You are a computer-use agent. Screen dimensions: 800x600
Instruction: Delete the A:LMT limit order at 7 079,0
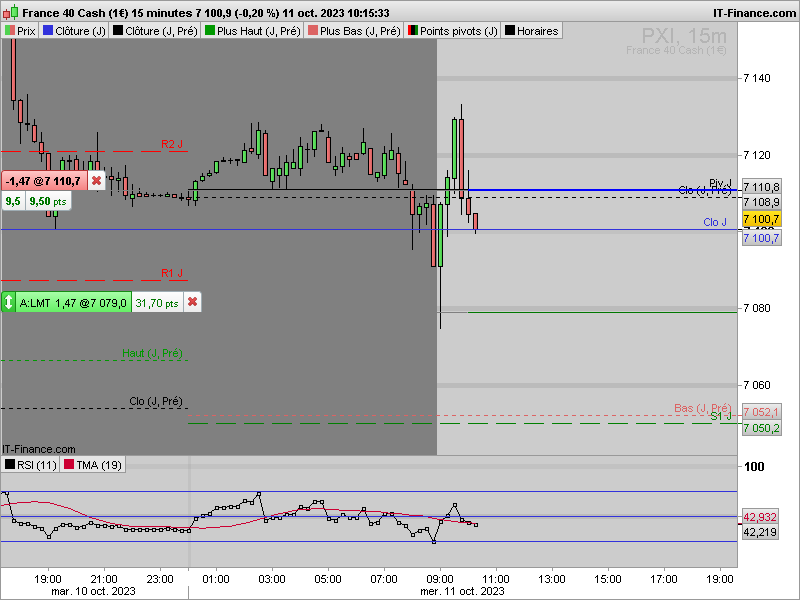pos(192,302)
